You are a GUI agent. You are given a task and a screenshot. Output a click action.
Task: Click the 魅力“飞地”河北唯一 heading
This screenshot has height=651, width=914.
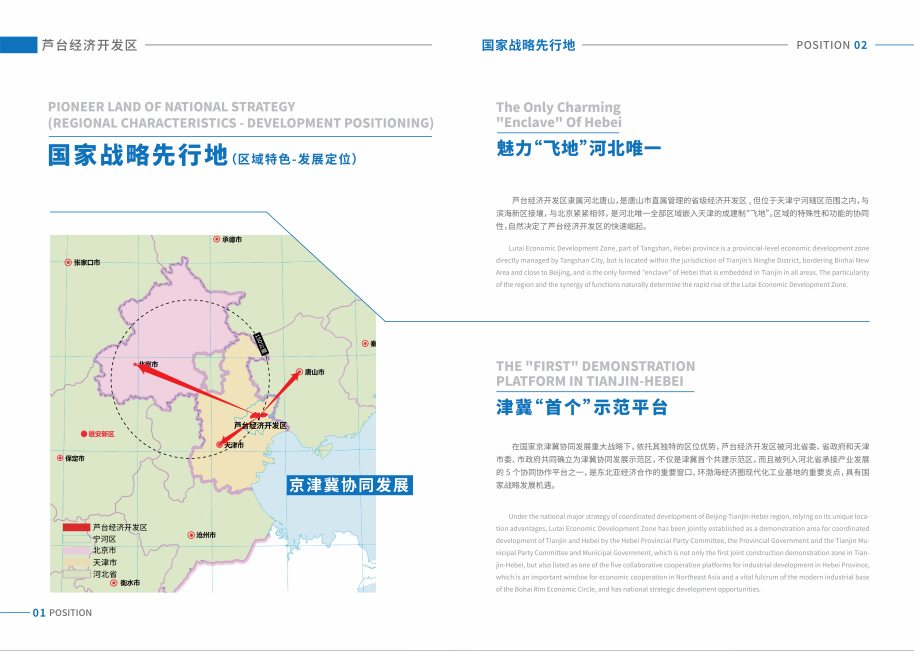pos(579,147)
